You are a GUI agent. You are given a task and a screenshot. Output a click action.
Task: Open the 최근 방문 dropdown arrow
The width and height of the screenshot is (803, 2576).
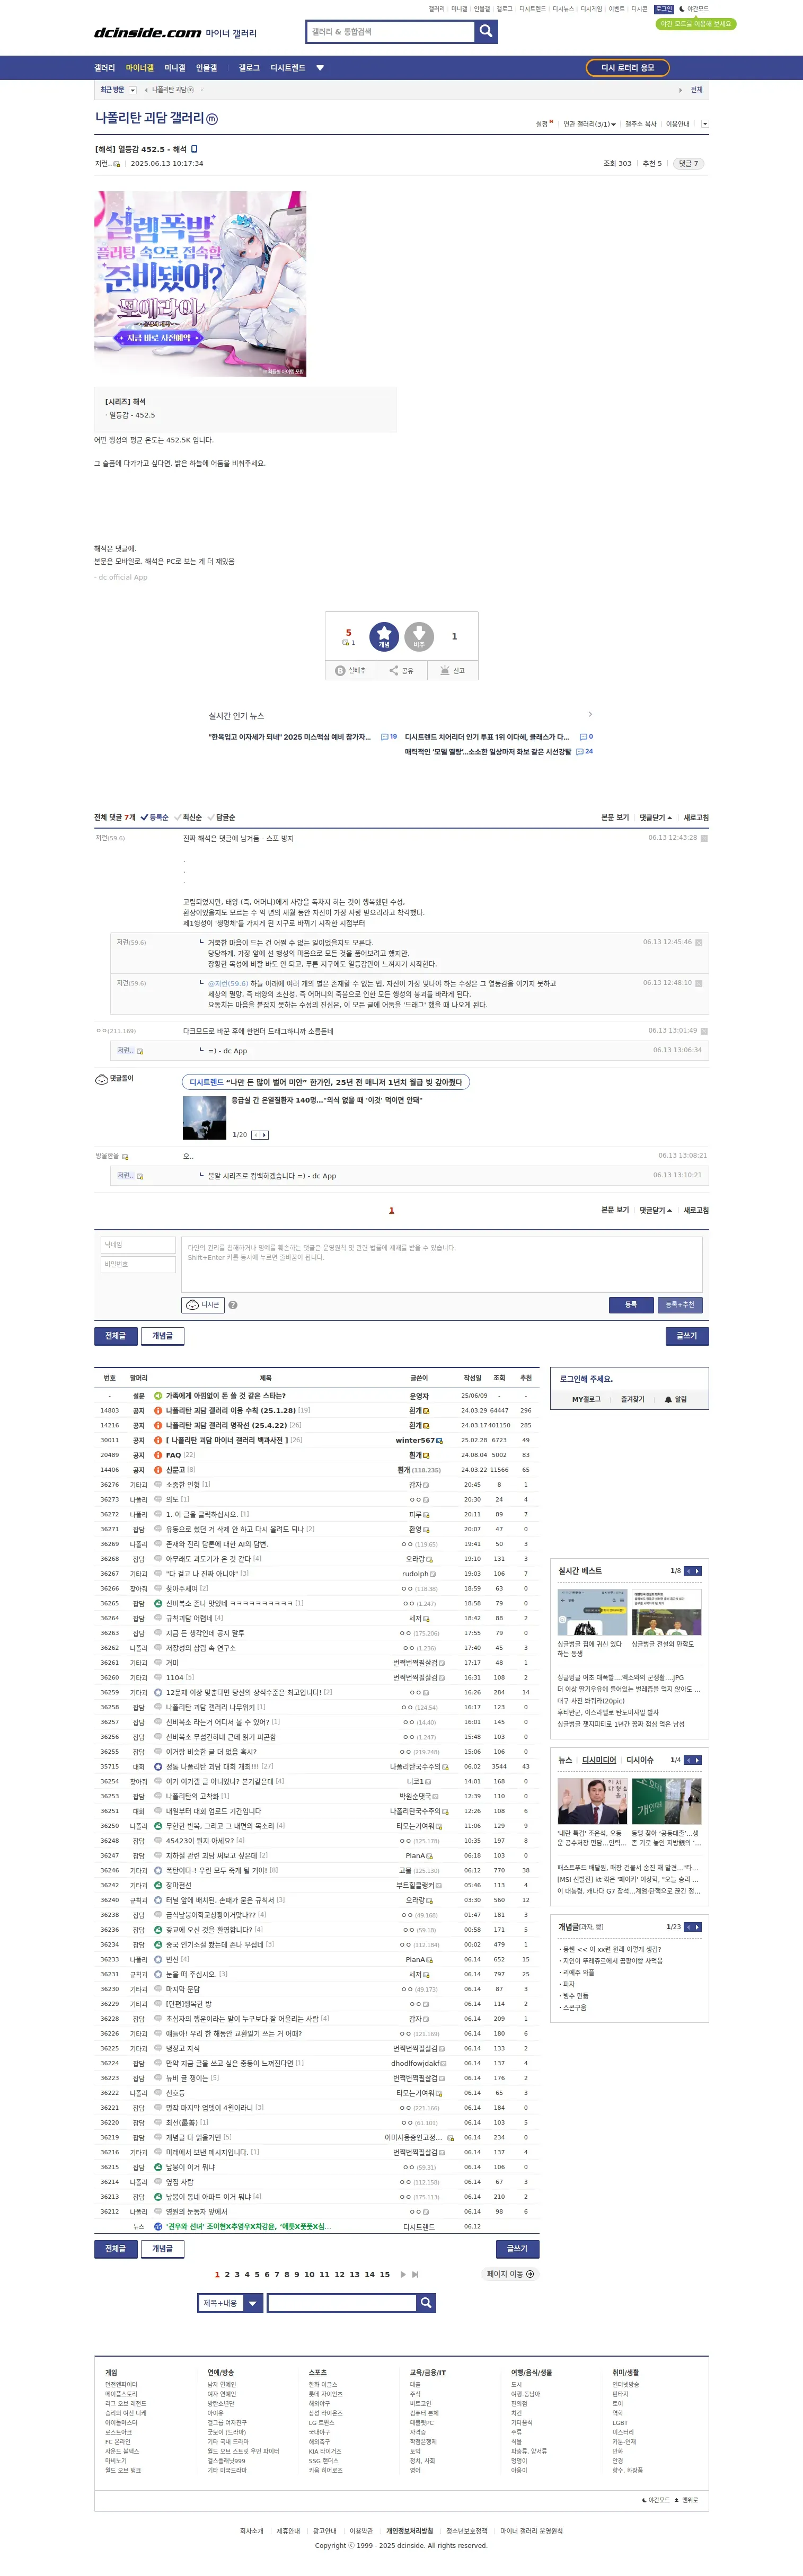133,90
